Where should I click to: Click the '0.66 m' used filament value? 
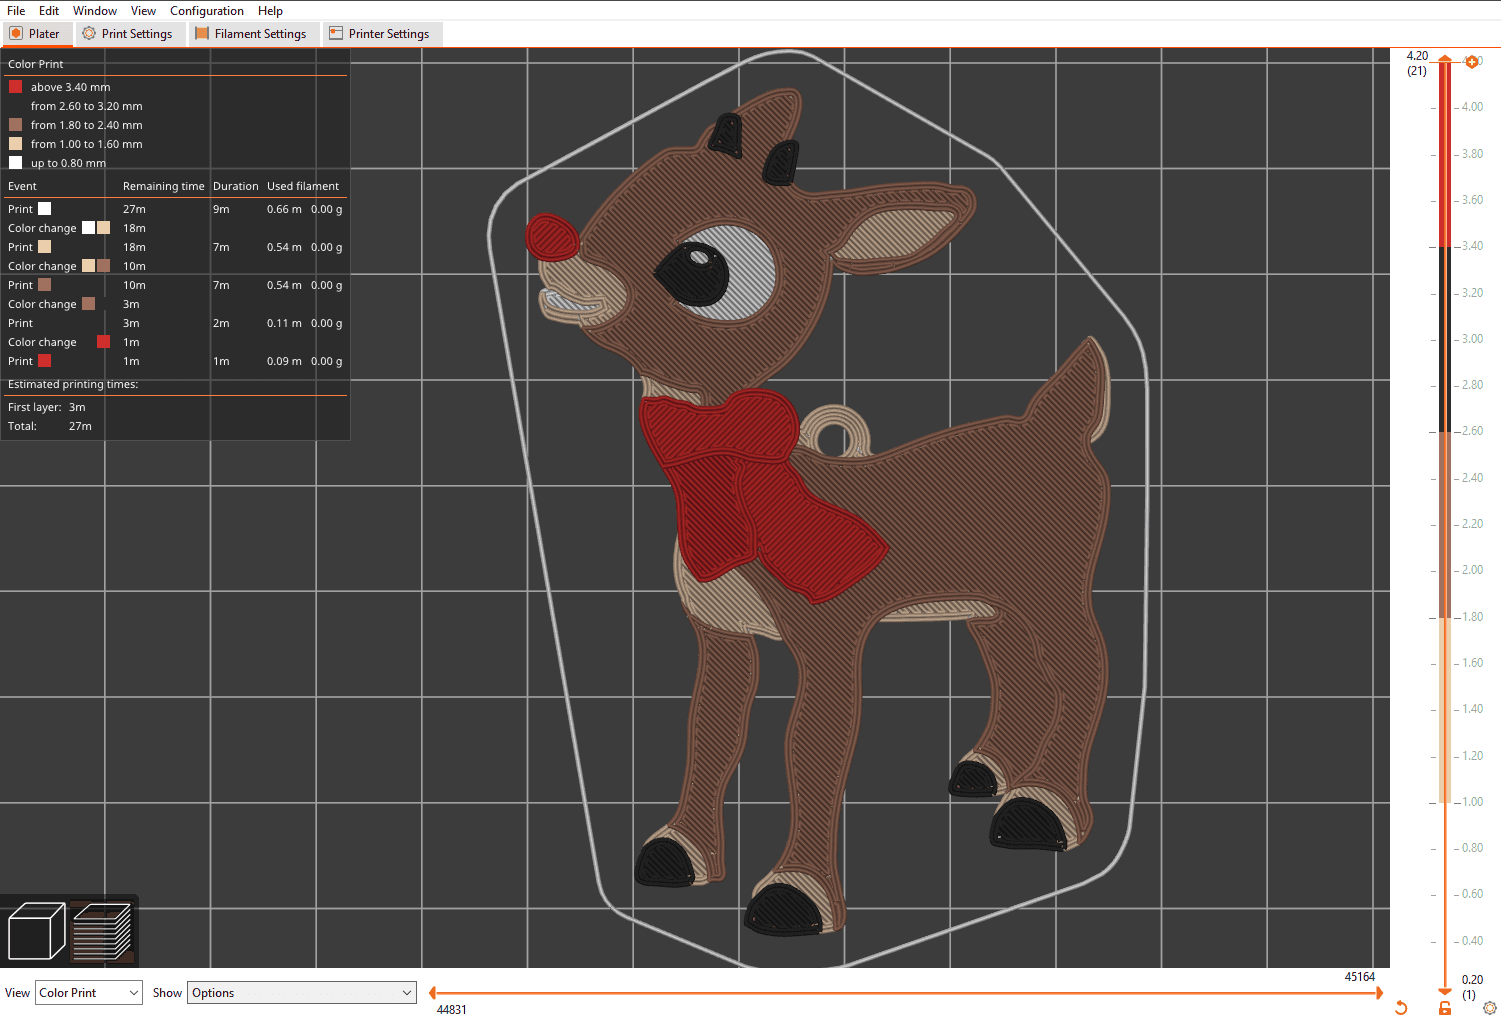click(284, 209)
